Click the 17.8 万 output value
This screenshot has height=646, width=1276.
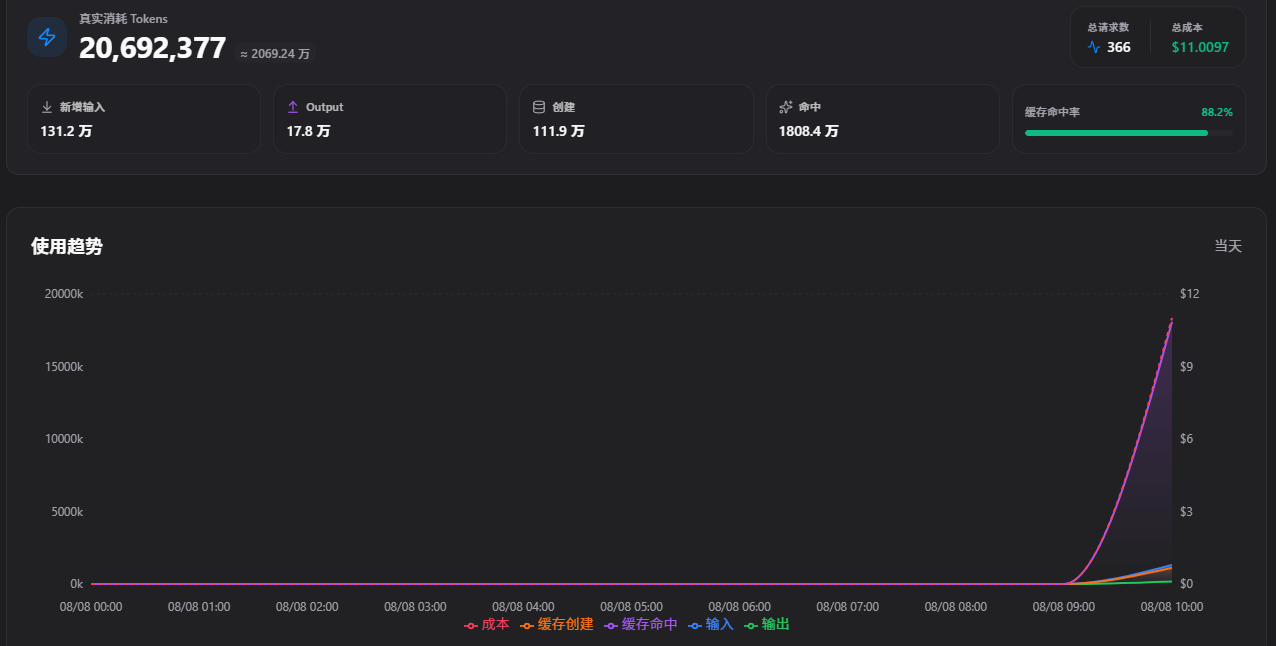(x=308, y=131)
